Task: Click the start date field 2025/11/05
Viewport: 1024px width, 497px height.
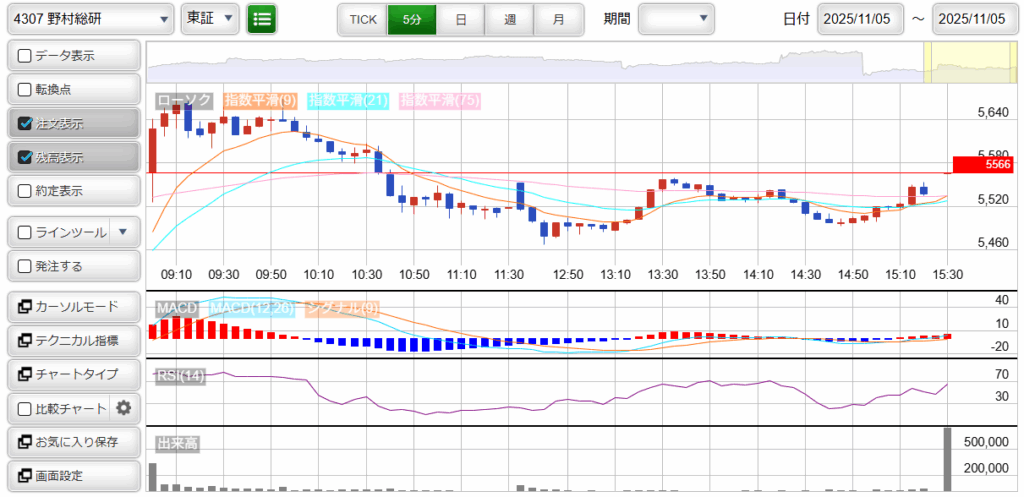Action: click(860, 19)
